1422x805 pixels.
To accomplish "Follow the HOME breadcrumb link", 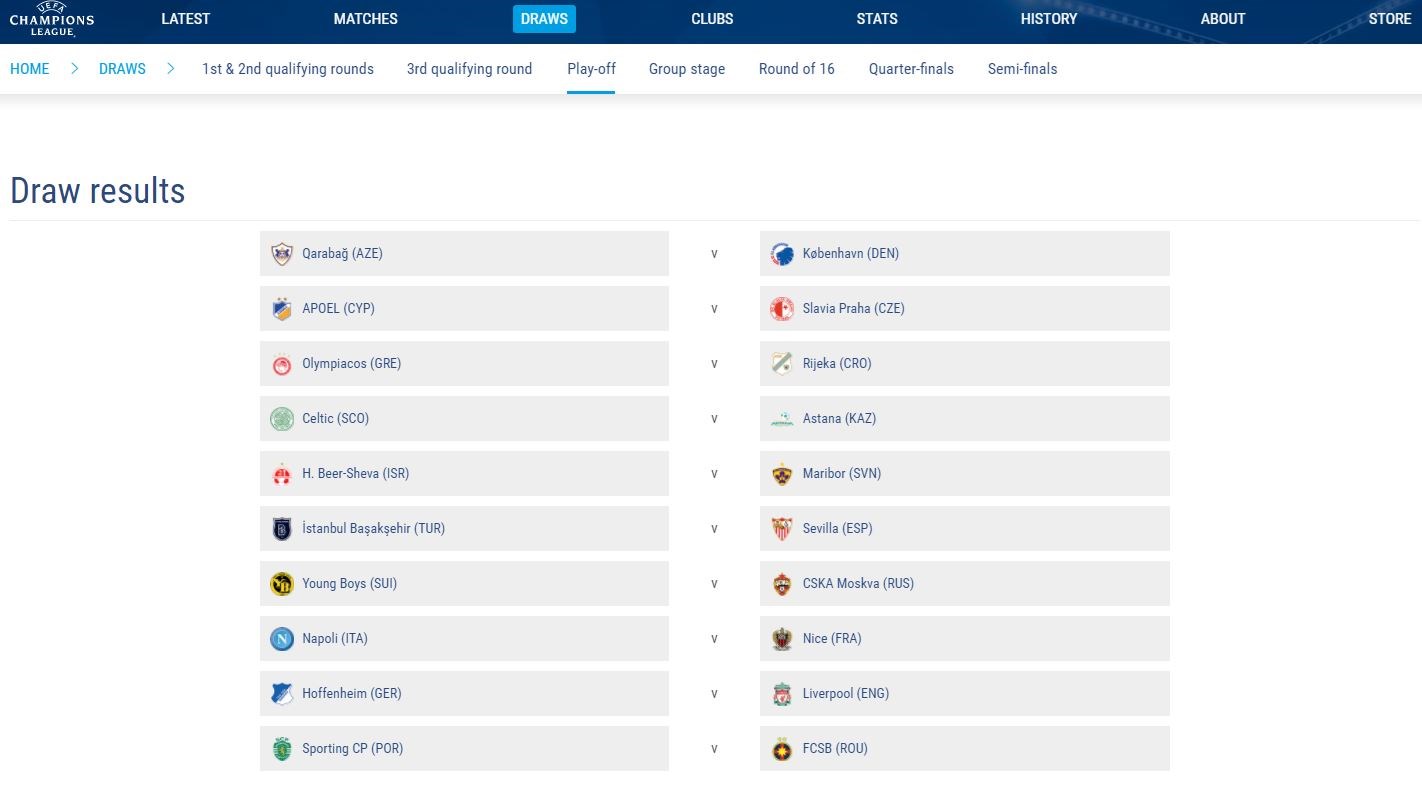I will tap(30, 69).
